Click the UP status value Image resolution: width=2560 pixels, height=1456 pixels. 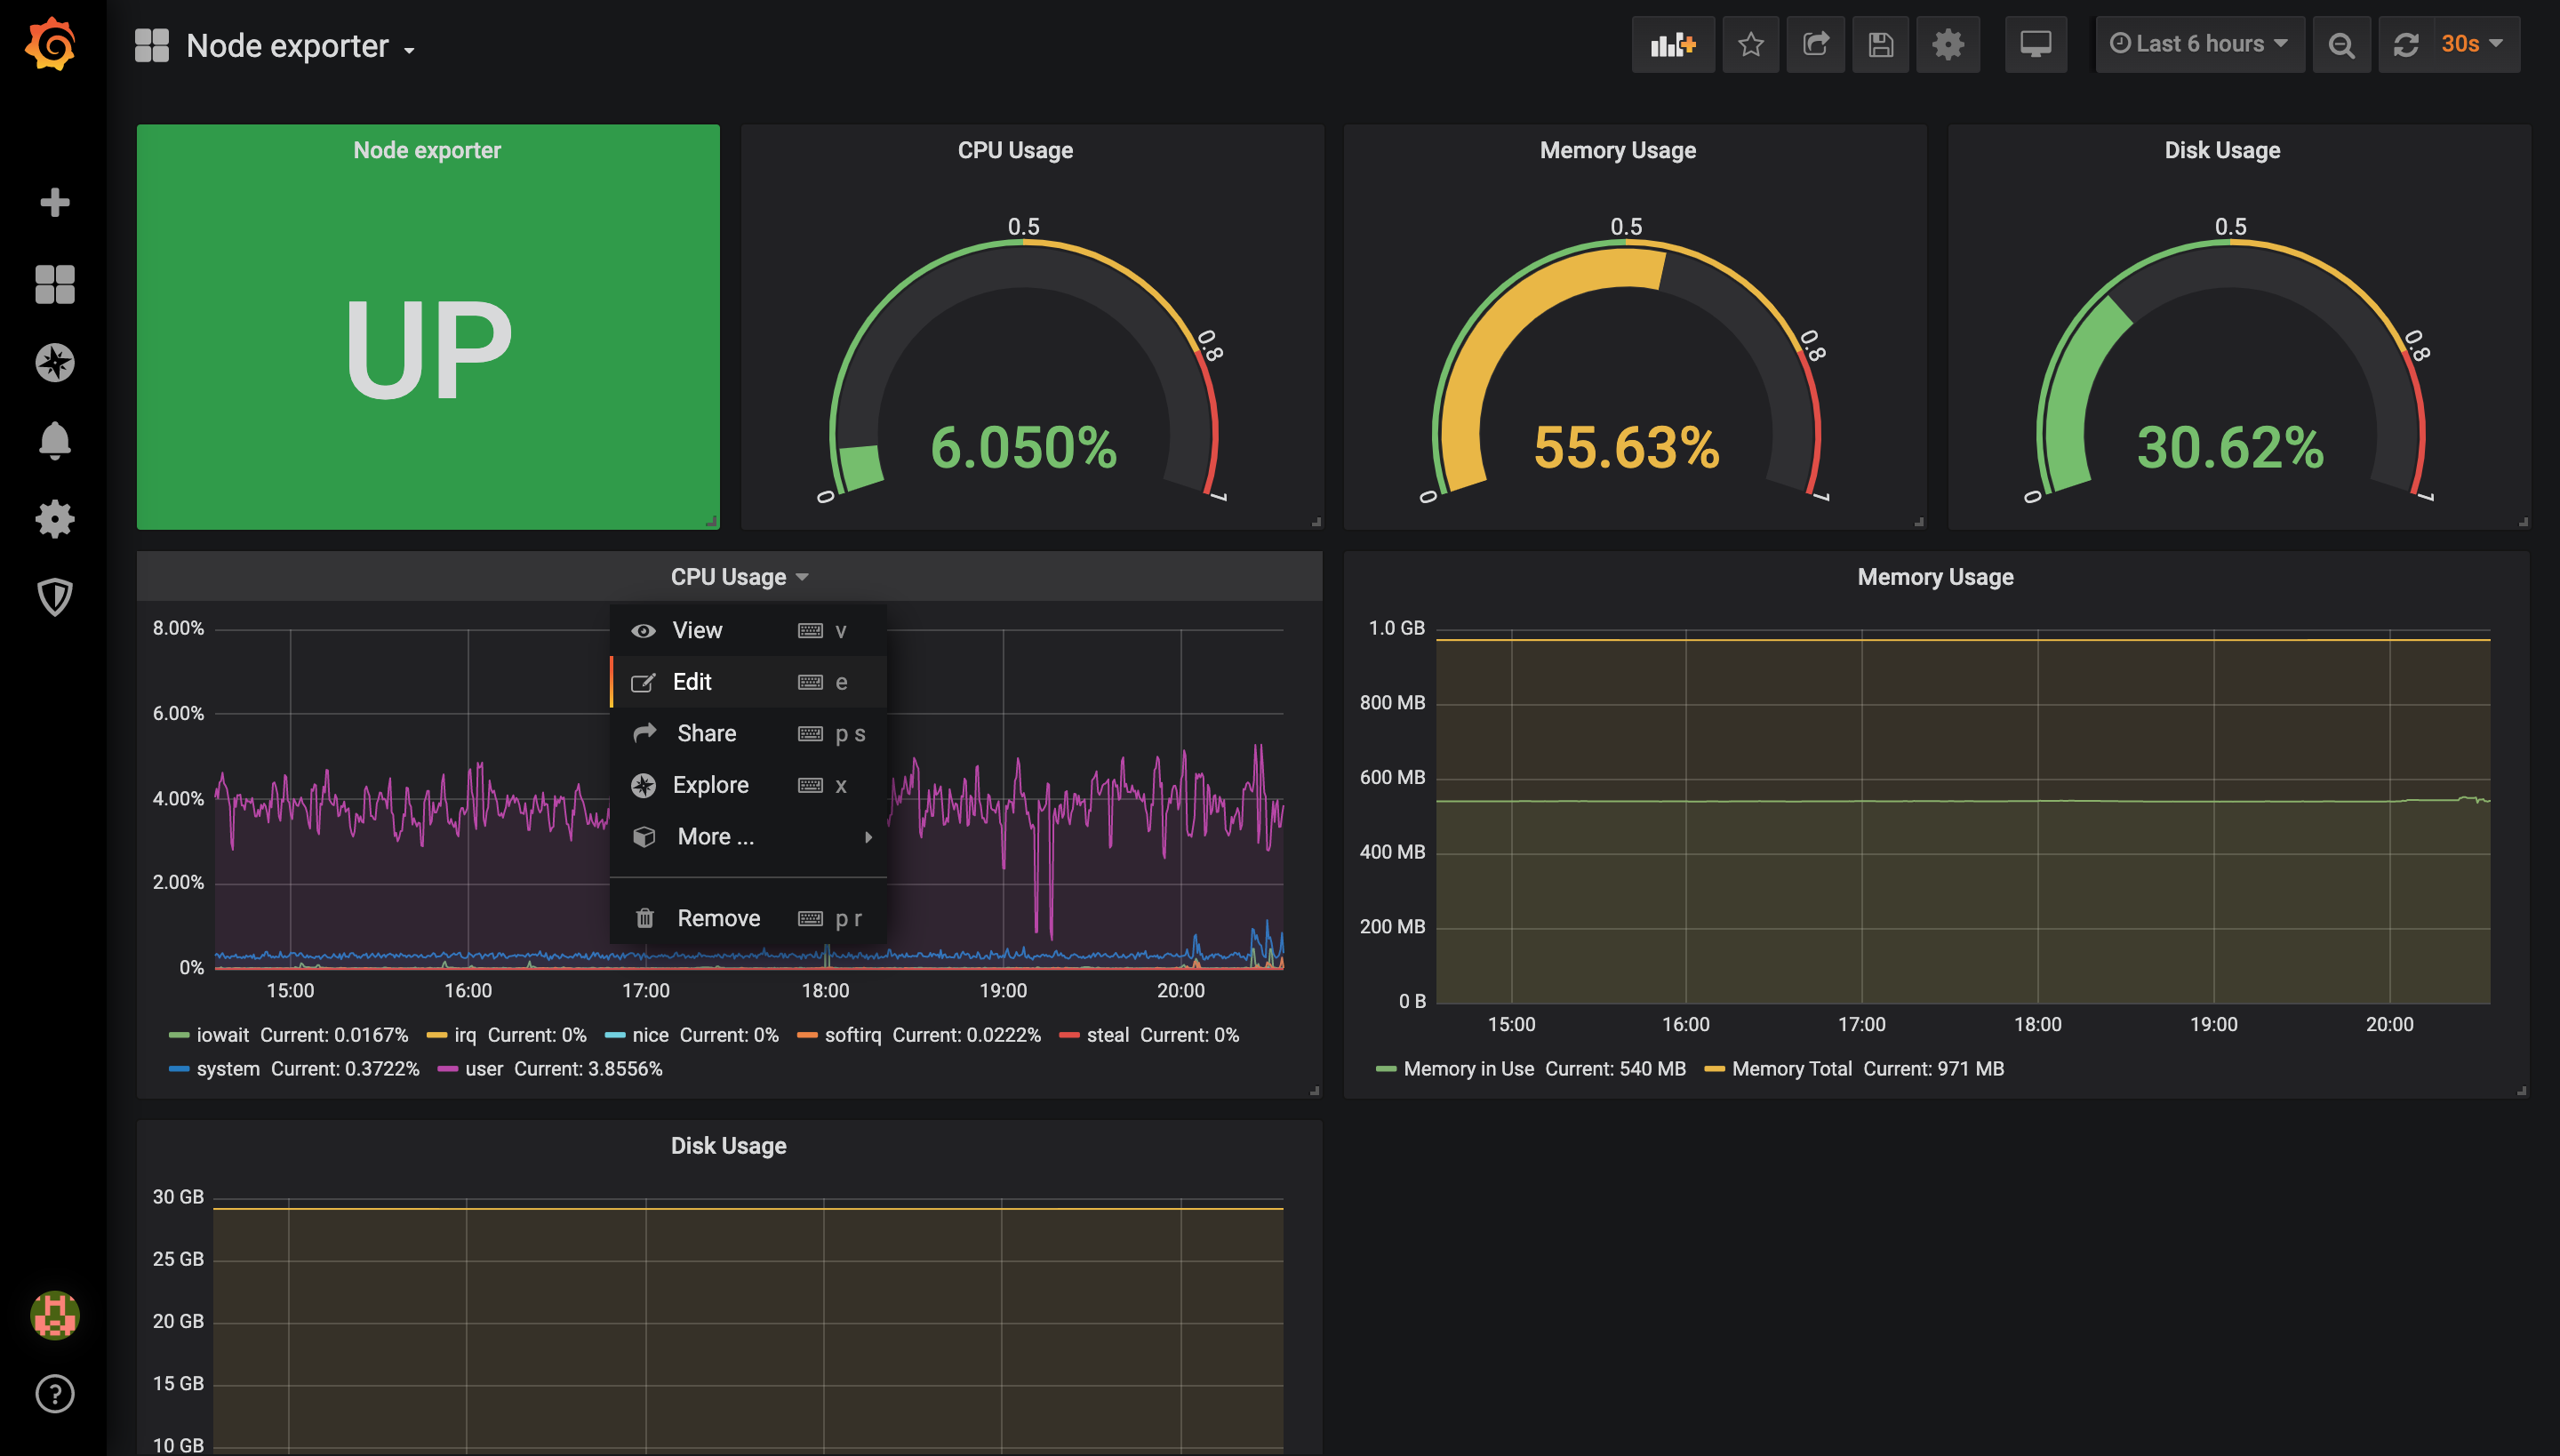(x=428, y=348)
